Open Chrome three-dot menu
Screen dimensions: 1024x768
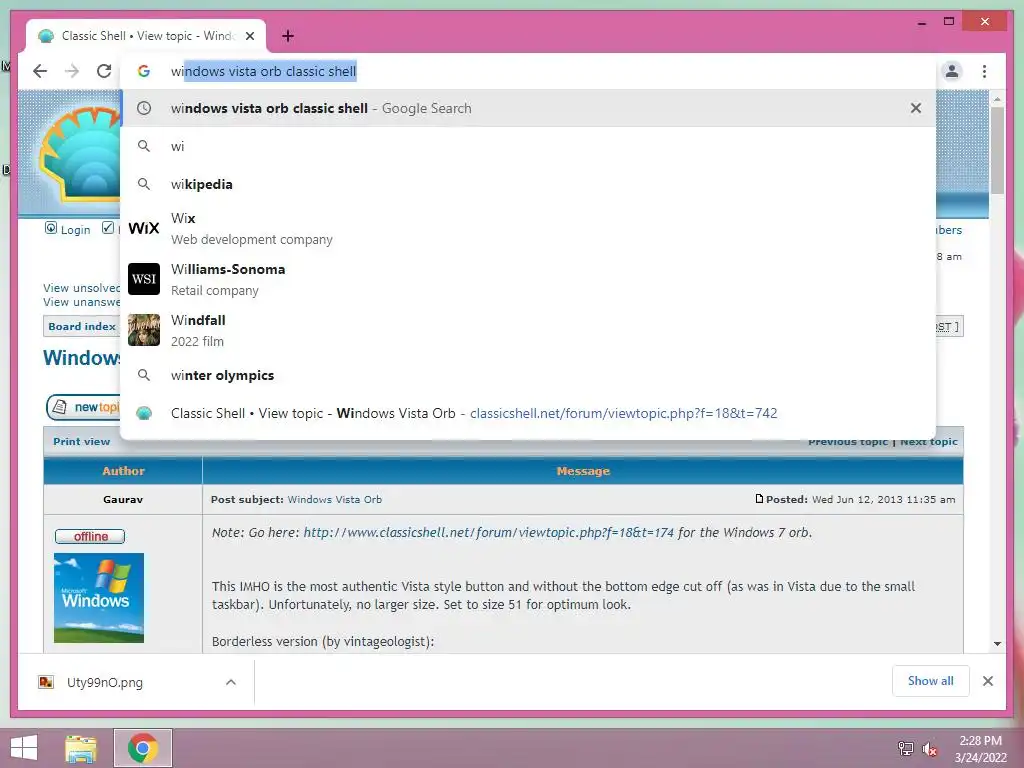pos(984,71)
